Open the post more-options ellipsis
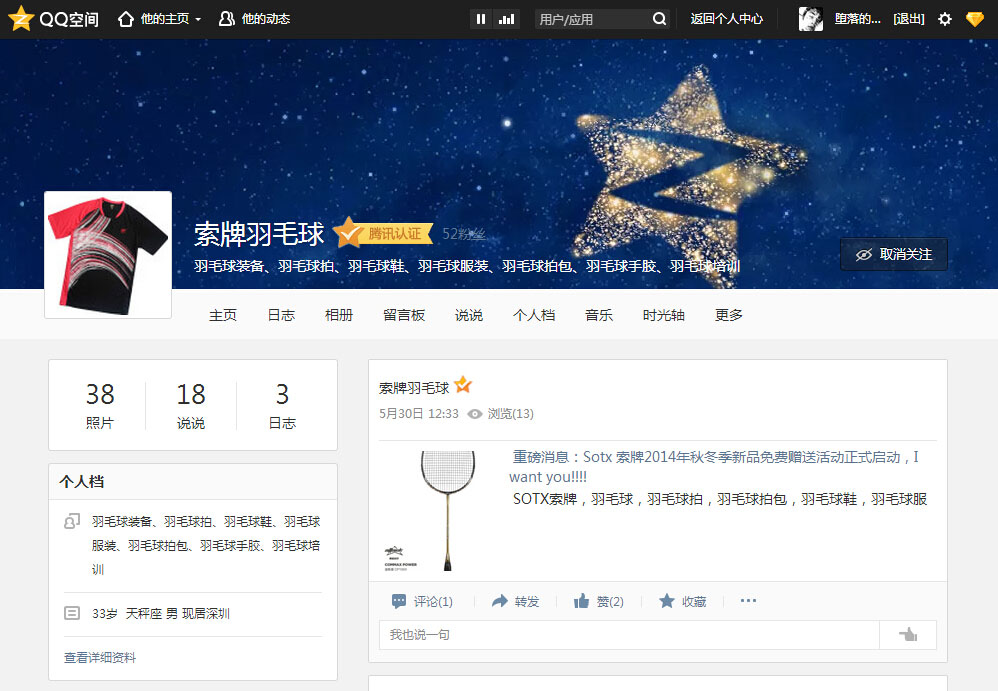Viewport: 998px width, 691px height. click(x=748, y=601)
